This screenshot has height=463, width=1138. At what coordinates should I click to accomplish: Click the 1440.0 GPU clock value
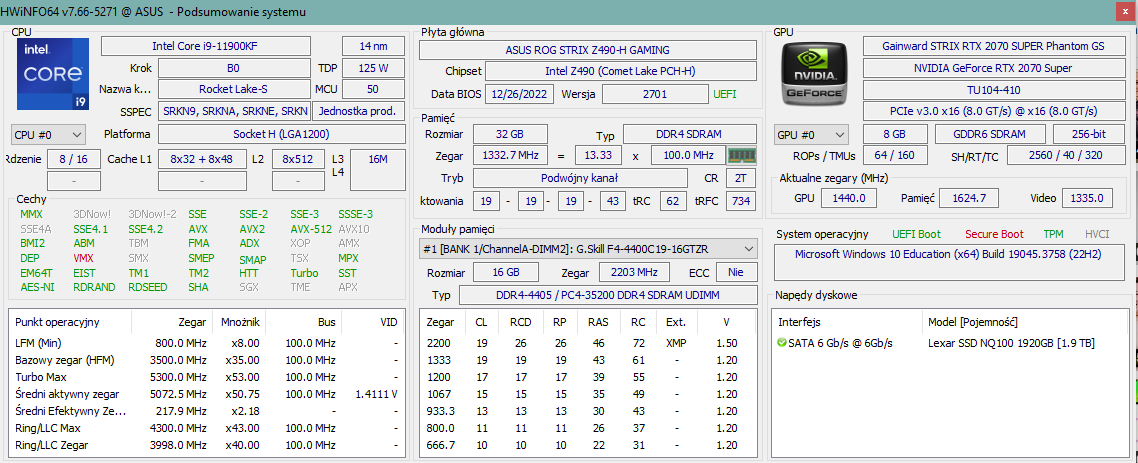[x=848, y=198]
